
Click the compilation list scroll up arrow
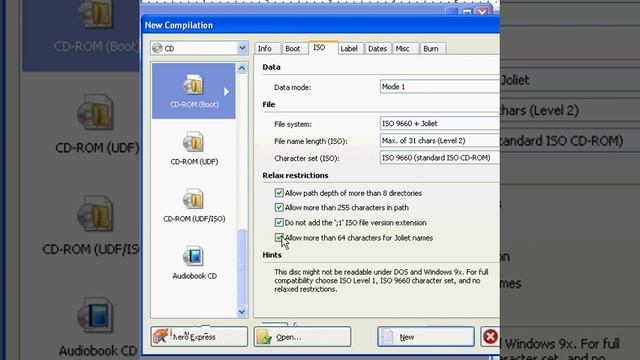click(242, 68)
